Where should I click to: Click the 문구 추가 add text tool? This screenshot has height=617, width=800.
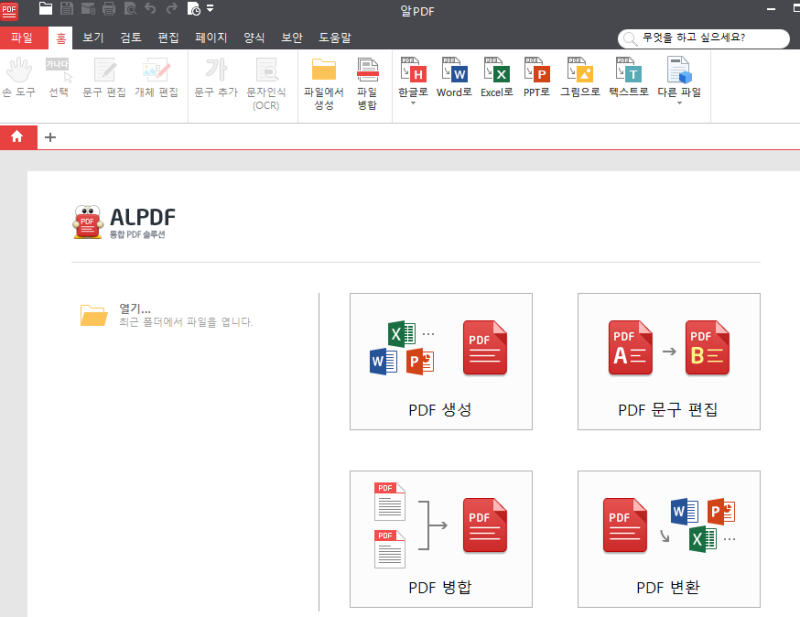(x=216, y=78)
